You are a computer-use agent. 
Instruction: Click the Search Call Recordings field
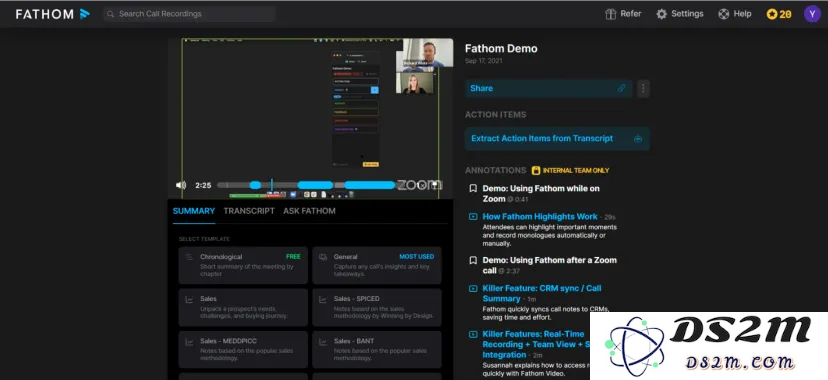coord(190,14)
